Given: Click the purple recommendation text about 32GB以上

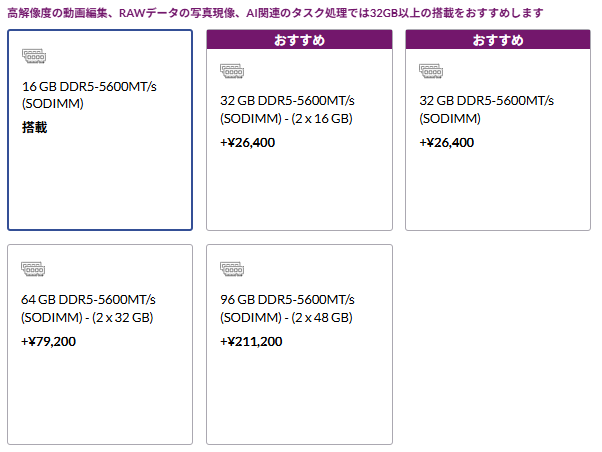Looking at the screenshot, I should coord(275,13).
